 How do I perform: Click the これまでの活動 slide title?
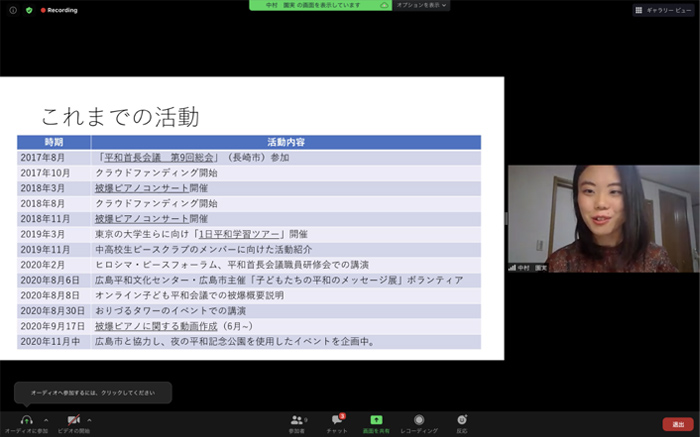point(120,117)
